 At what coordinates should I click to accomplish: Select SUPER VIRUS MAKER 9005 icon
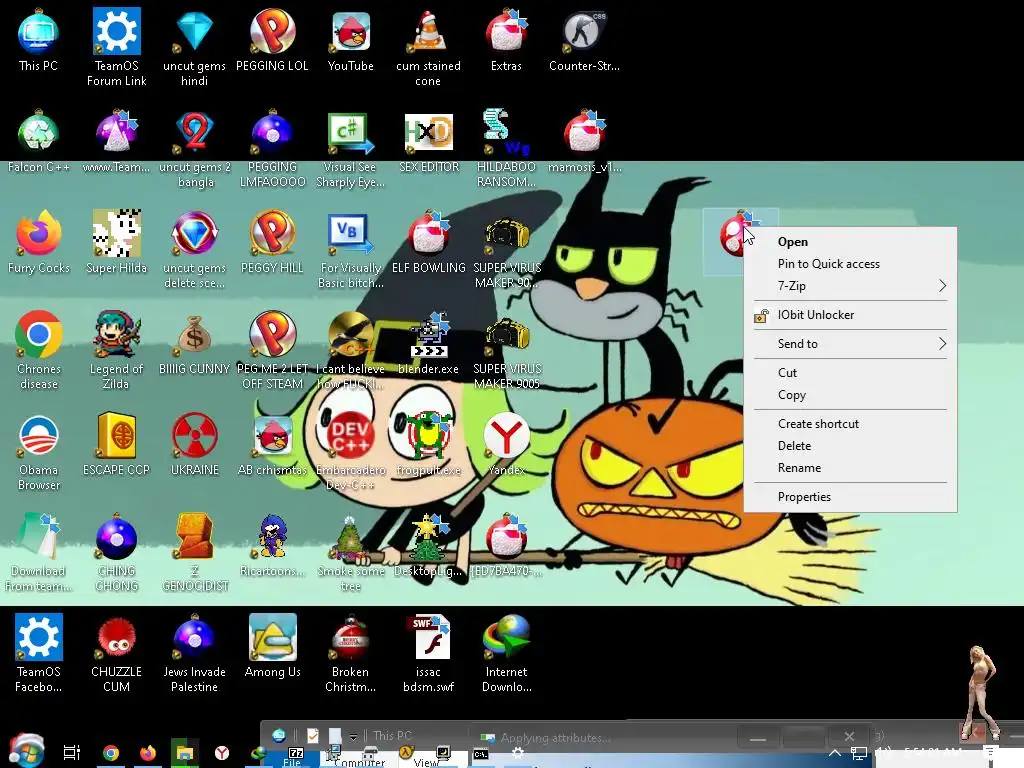pos(507,351)
